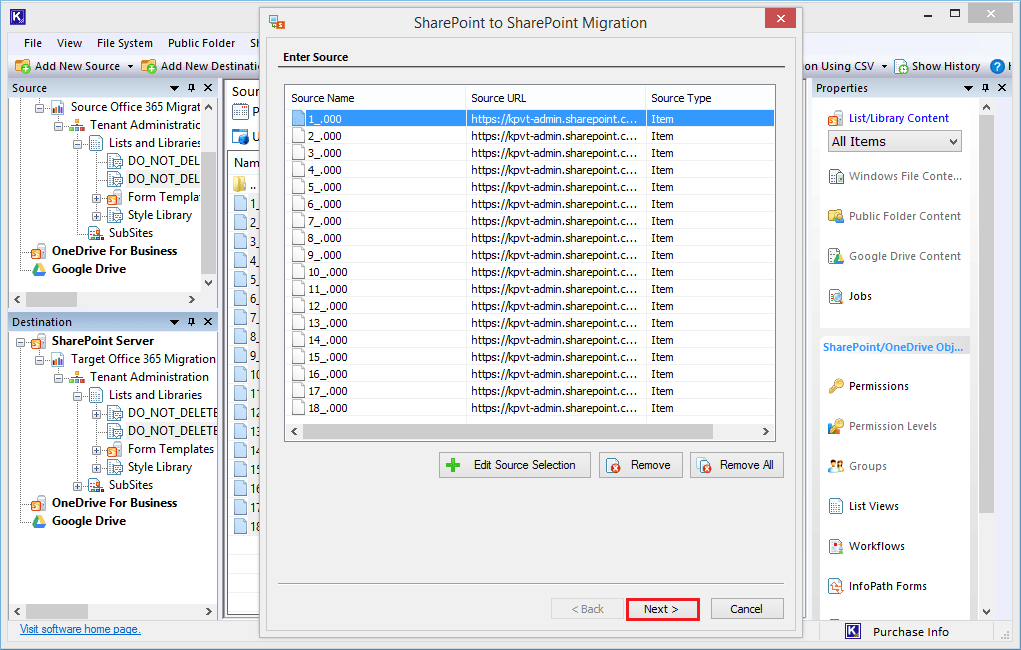The height and width of the screenshot is (650, 1021).
Task: Click the Kernel logo next to Purchase Info
Action: pyautogui.click(x=853, y=631)
